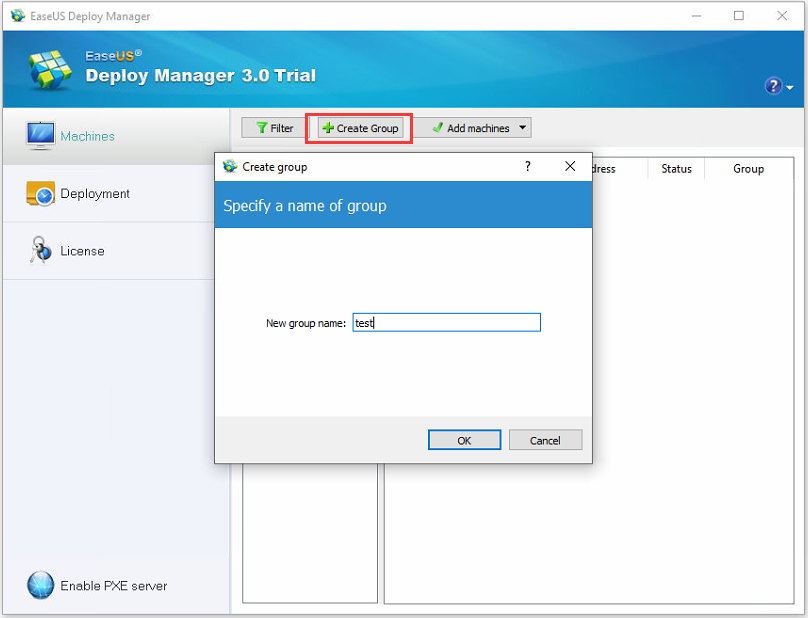Click the Enable PXE server globe icon
Image resolution: width=808 pixels, height=618 pixels.
tap(40, 585)
